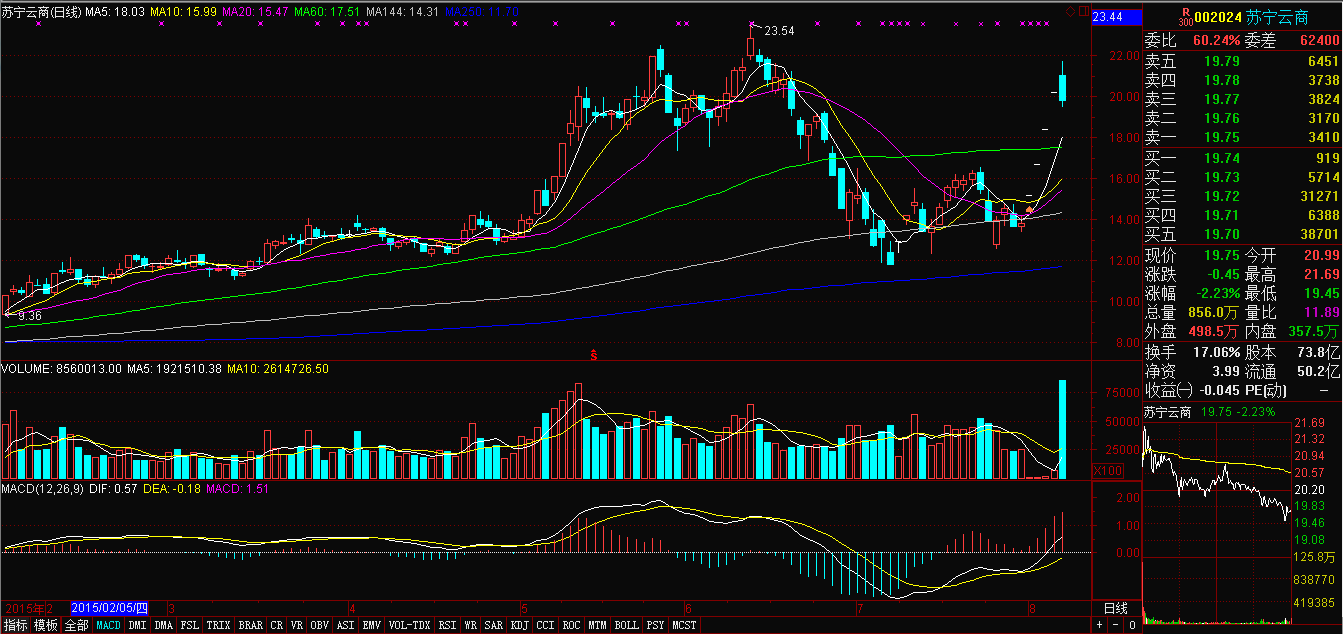
Task: Switch to the EMV indicator tab
Action: (x=371, y=625)
